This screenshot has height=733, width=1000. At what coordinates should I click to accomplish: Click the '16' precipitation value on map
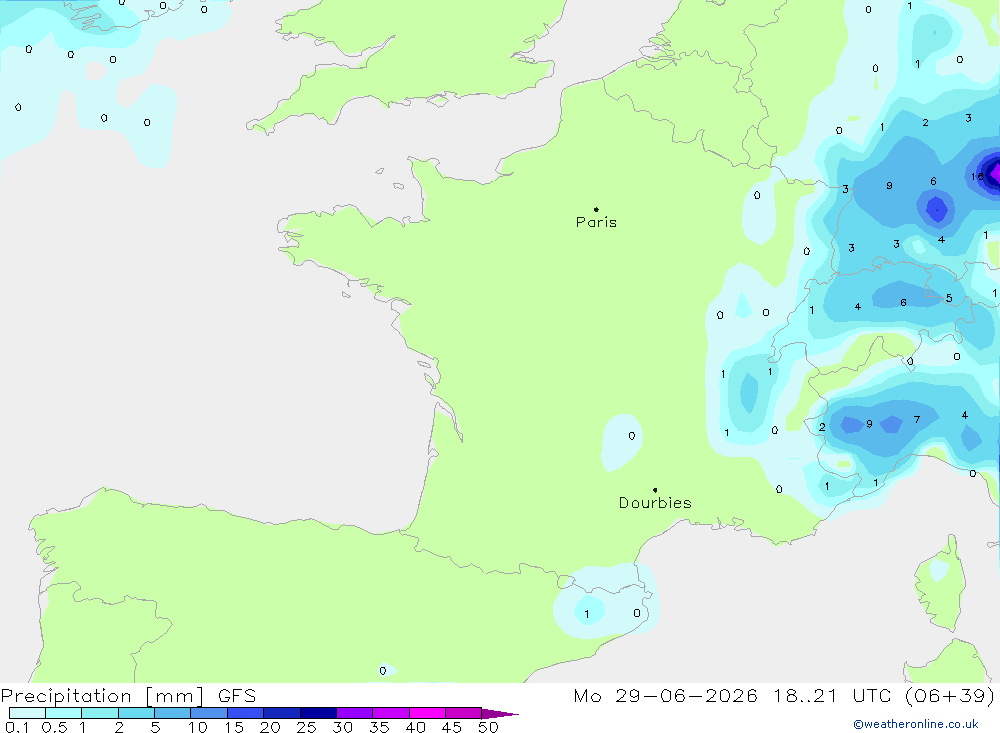click(x=977, y=177)
